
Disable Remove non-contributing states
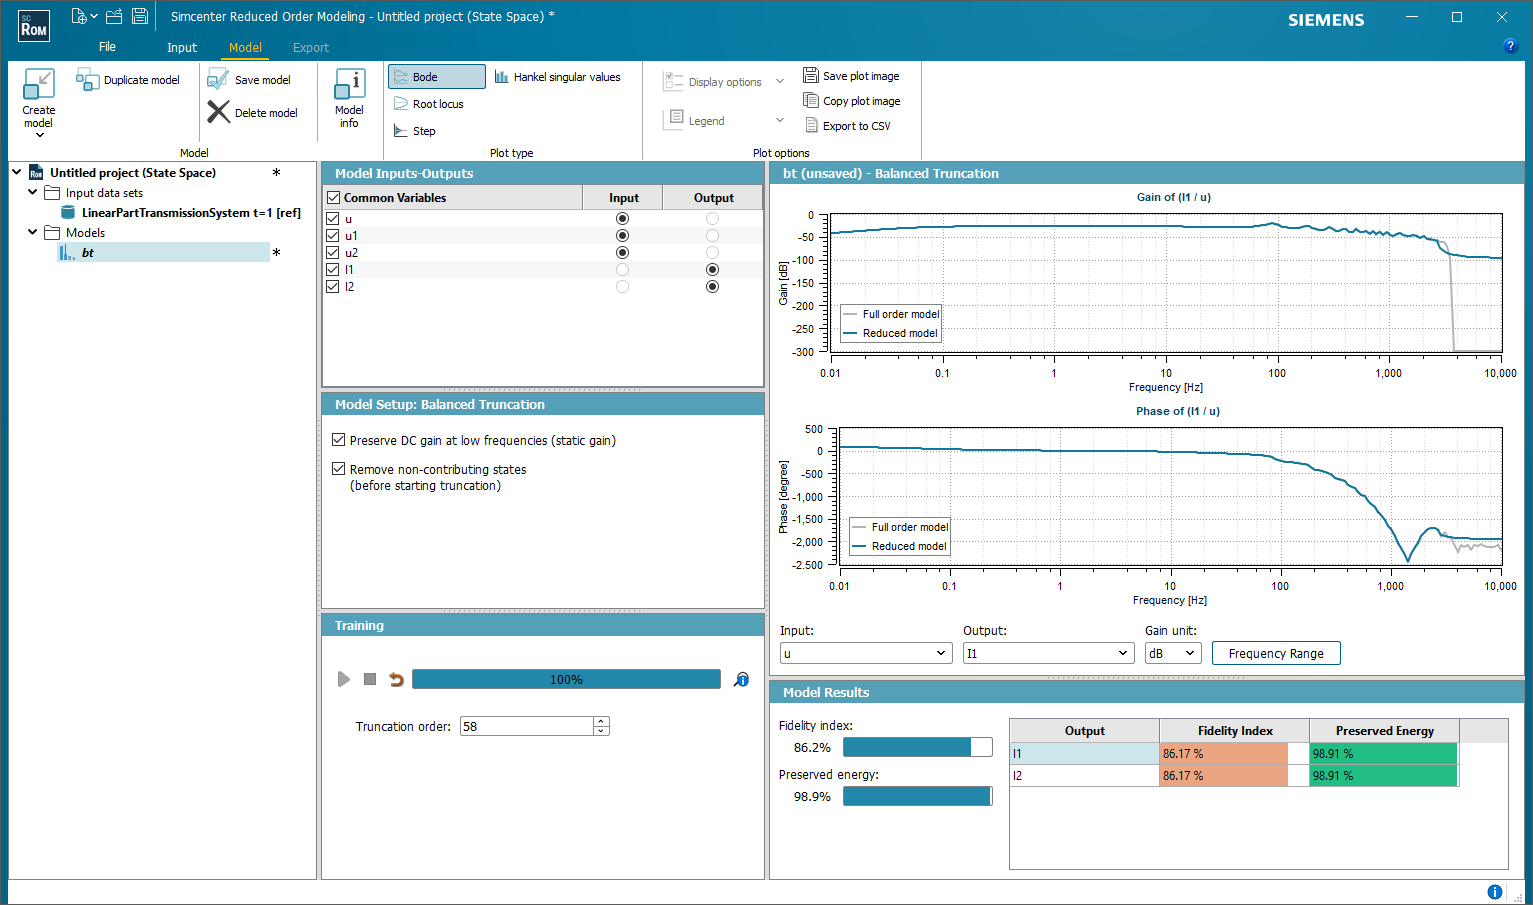point(338,469)
